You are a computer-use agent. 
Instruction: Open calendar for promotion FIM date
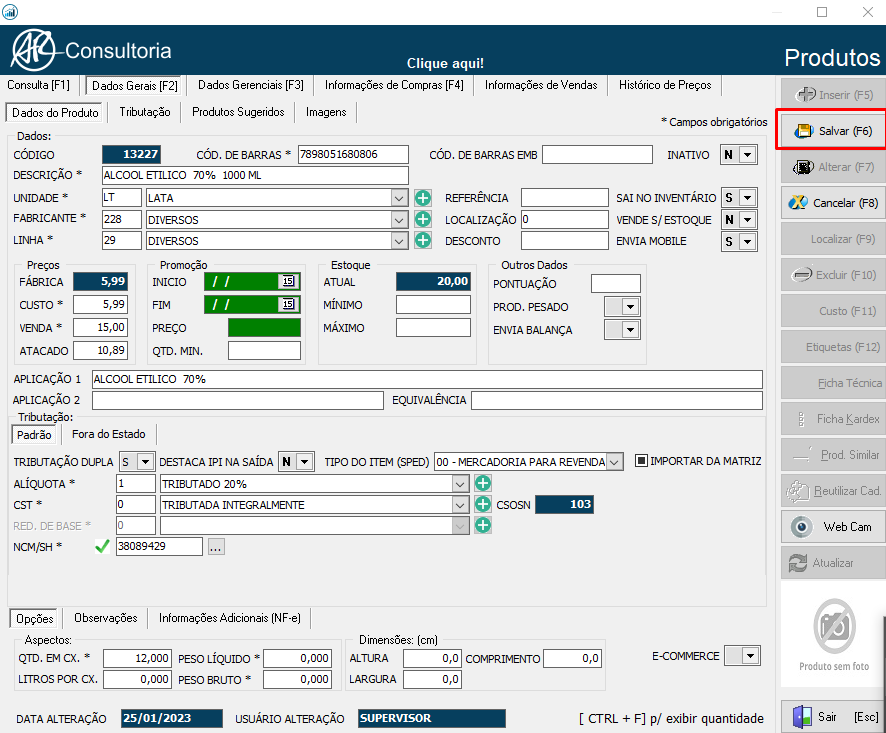[x=288, y=304]
